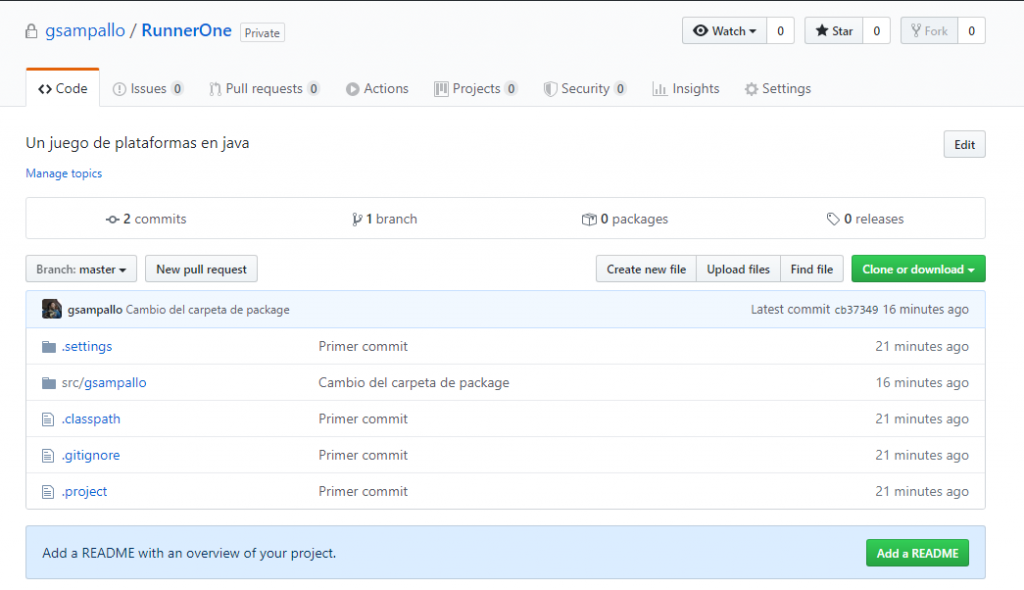Click the watchers count next to Watch
This screenshot has width=1024, height=590.
click(780, 31)
